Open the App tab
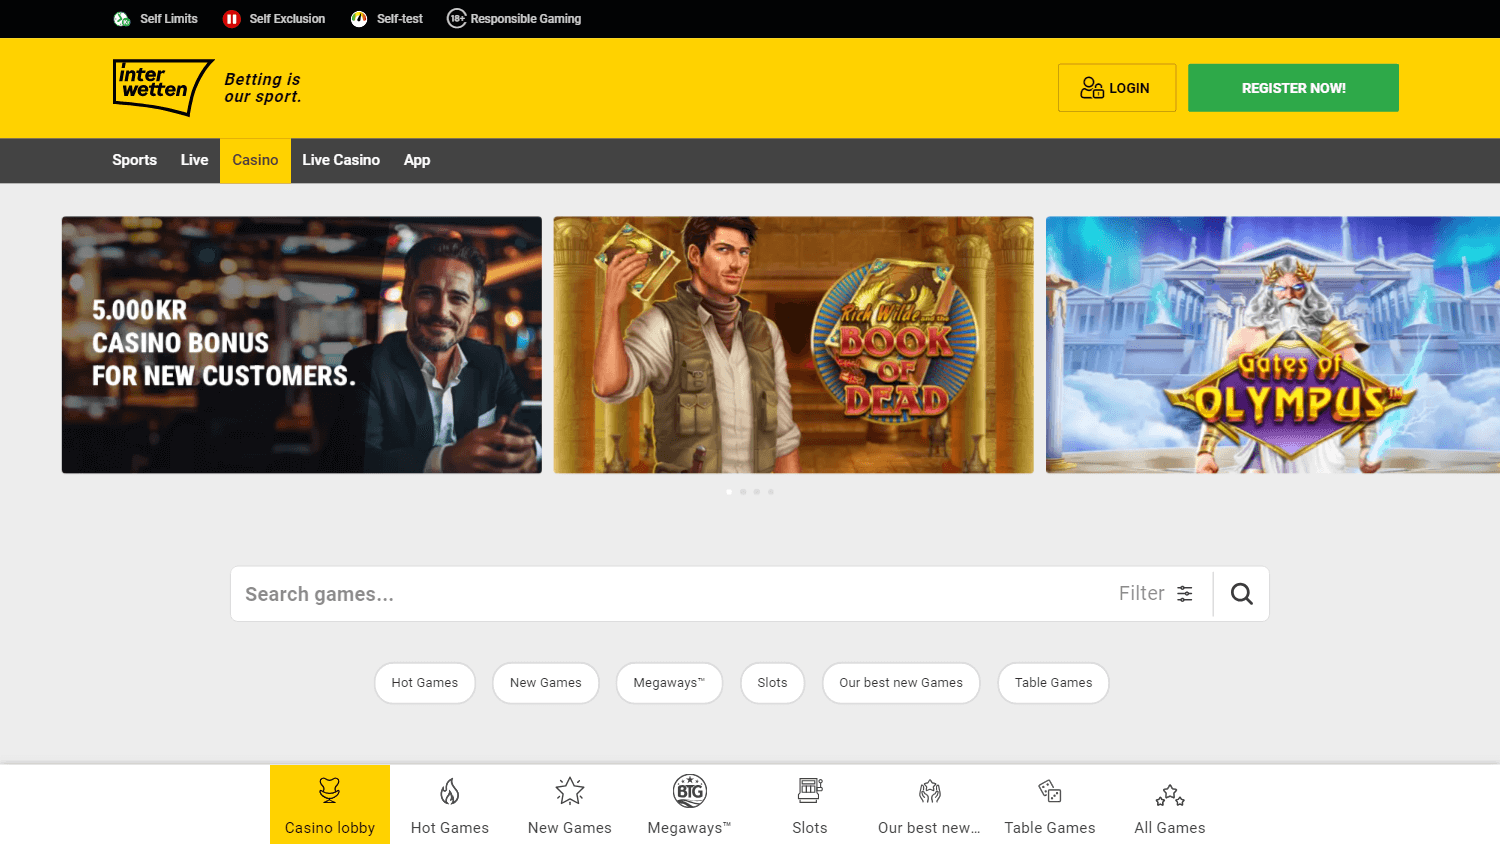 click(417, 160)
